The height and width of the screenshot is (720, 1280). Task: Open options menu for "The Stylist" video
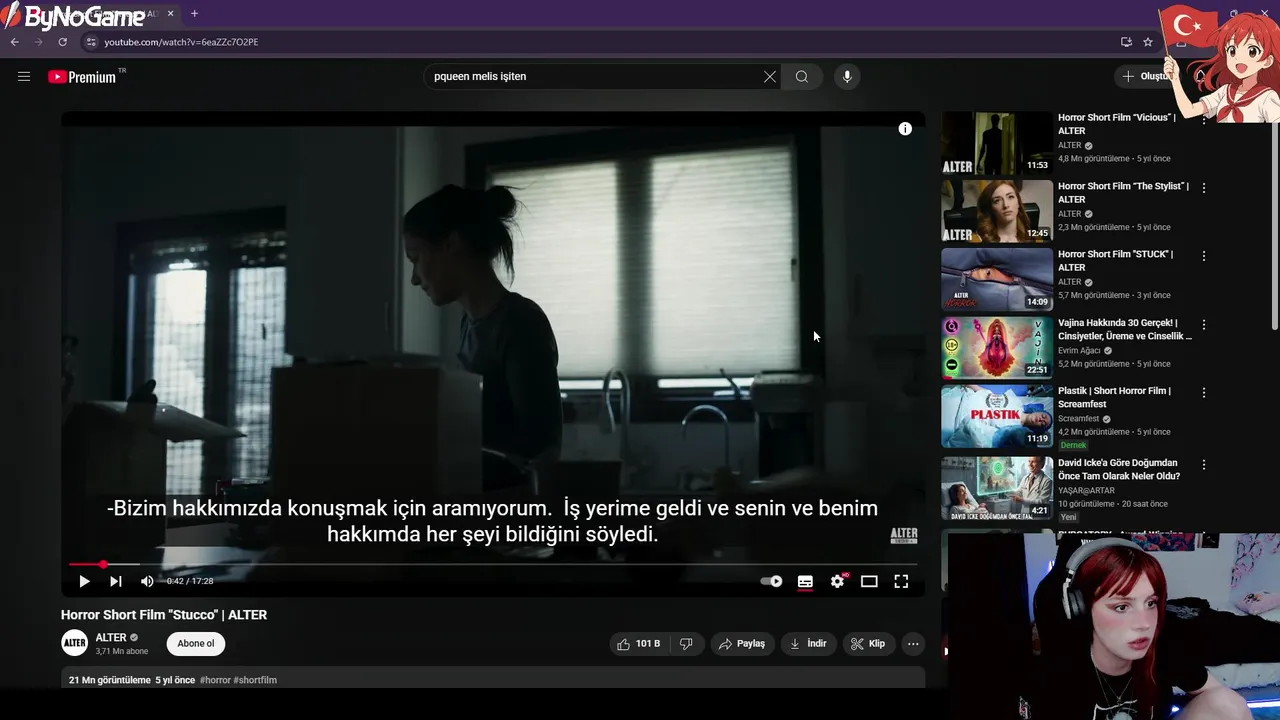click(1204, 188)
